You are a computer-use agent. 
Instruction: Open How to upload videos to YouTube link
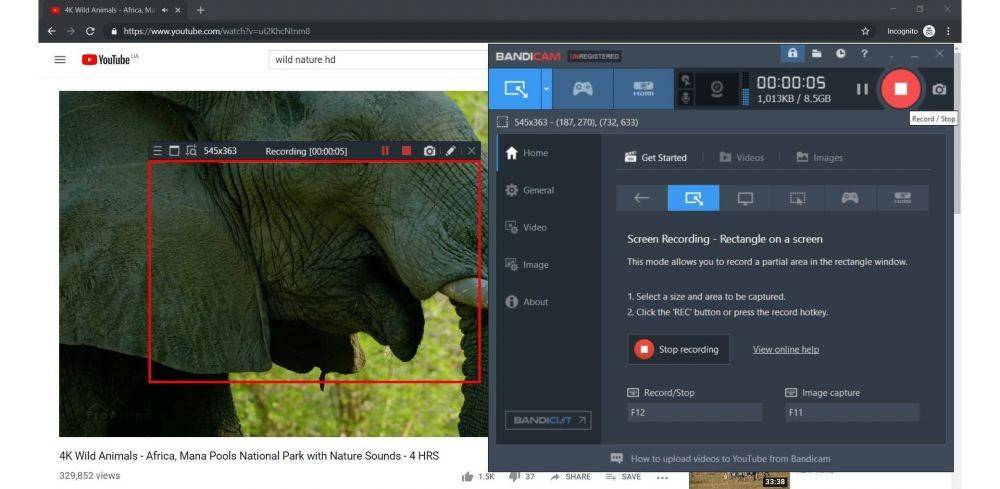pos(721,458)
